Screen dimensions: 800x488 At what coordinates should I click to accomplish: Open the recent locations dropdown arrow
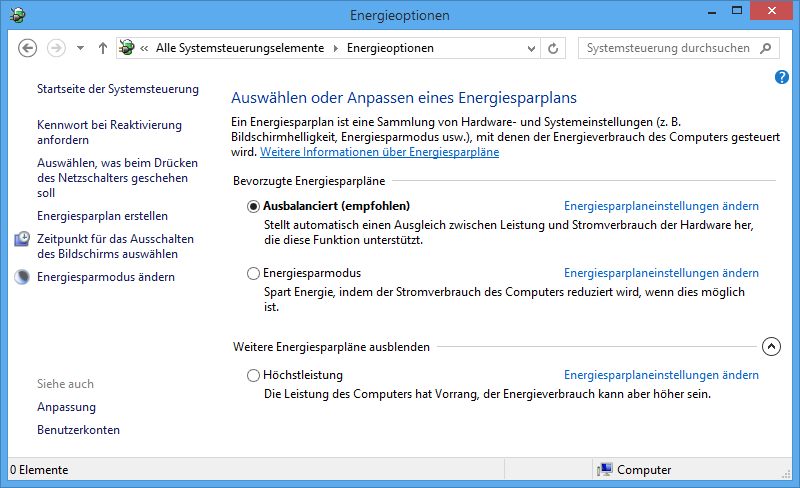80,48
